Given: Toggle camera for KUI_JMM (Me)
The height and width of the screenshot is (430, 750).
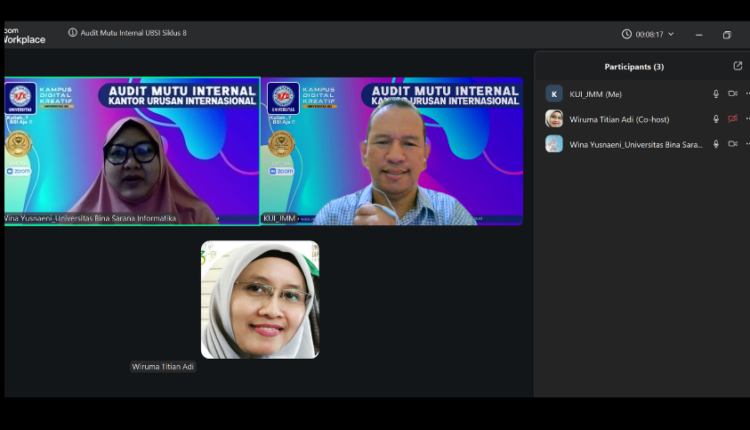Looking at the screenshot, I should 733,94.
